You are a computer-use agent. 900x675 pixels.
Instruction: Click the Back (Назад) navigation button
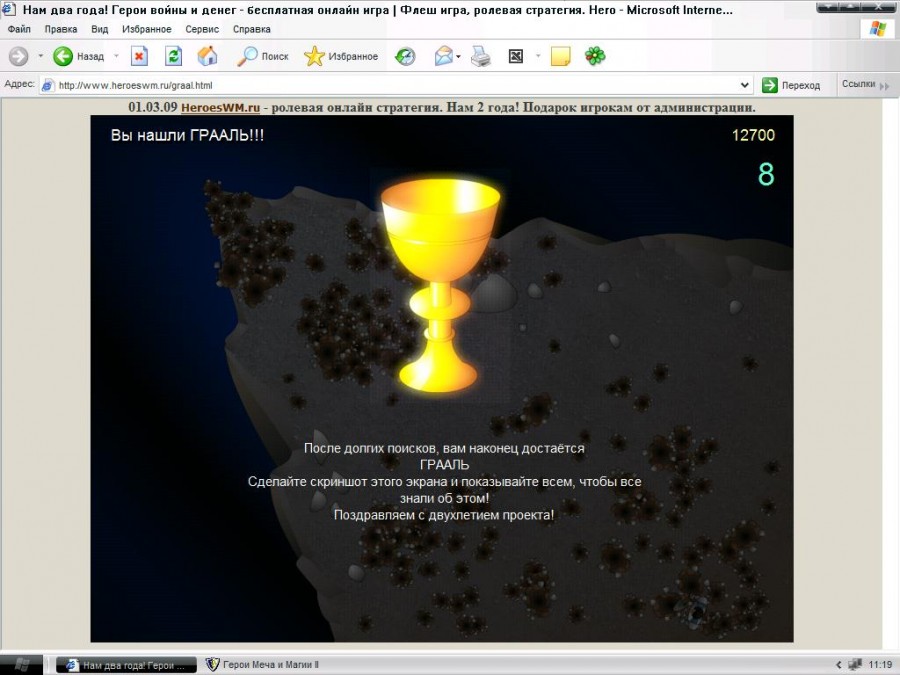click(78, 56)
